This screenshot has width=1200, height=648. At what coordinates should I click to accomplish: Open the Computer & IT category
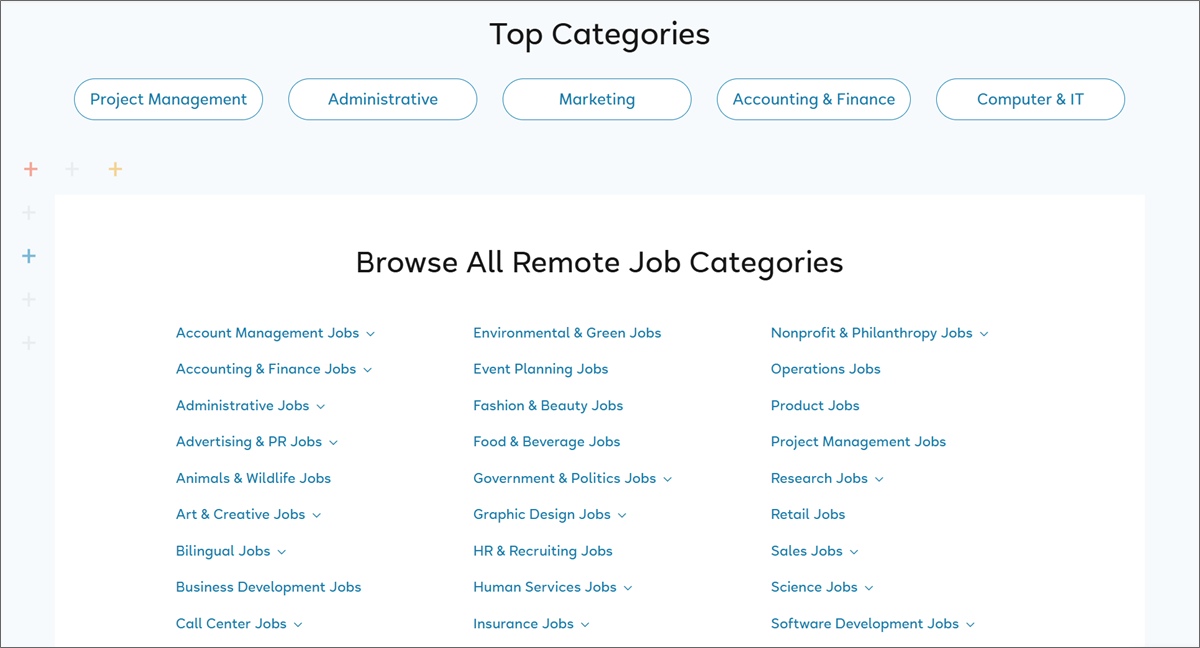click(x=1030, y=99)
